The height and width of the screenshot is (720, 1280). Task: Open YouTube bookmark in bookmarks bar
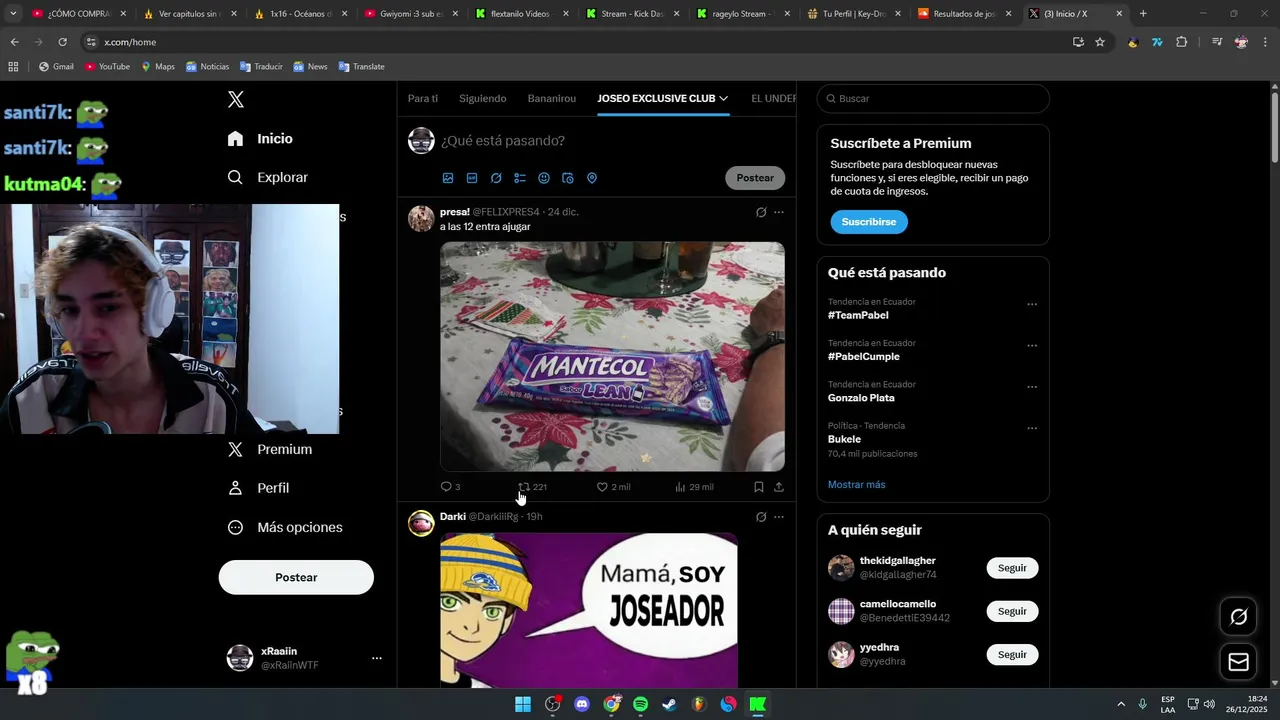(x=108, y=66)
